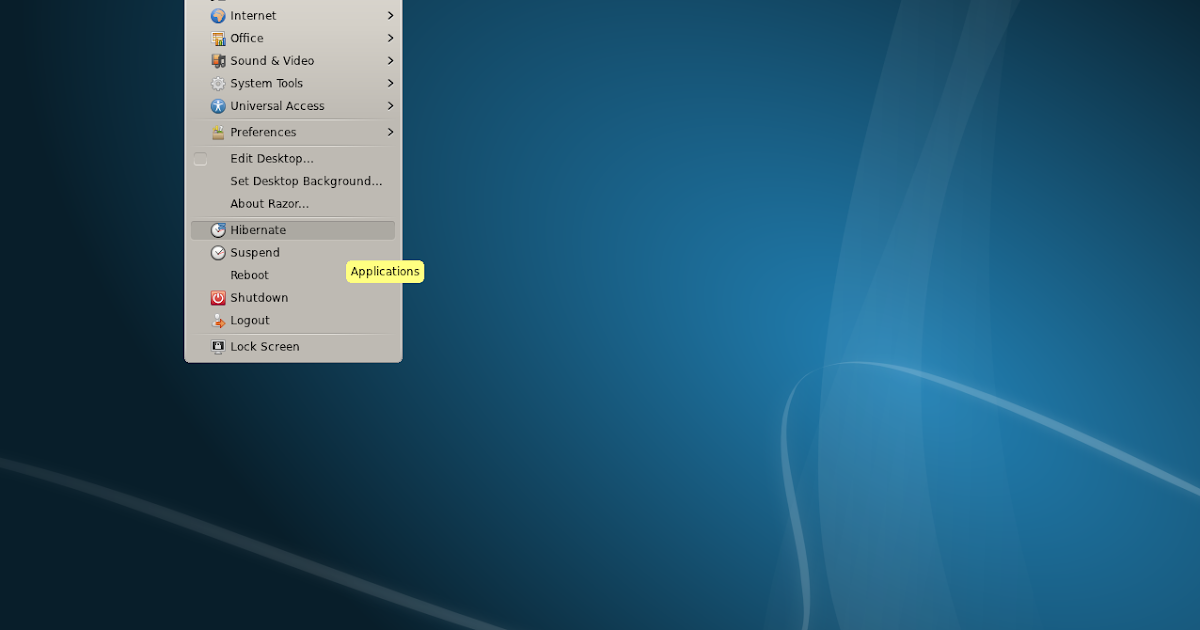Select the Lock Screen monitor icon
The width and height of the screenshot is (1200, 630).
(218, 346)
